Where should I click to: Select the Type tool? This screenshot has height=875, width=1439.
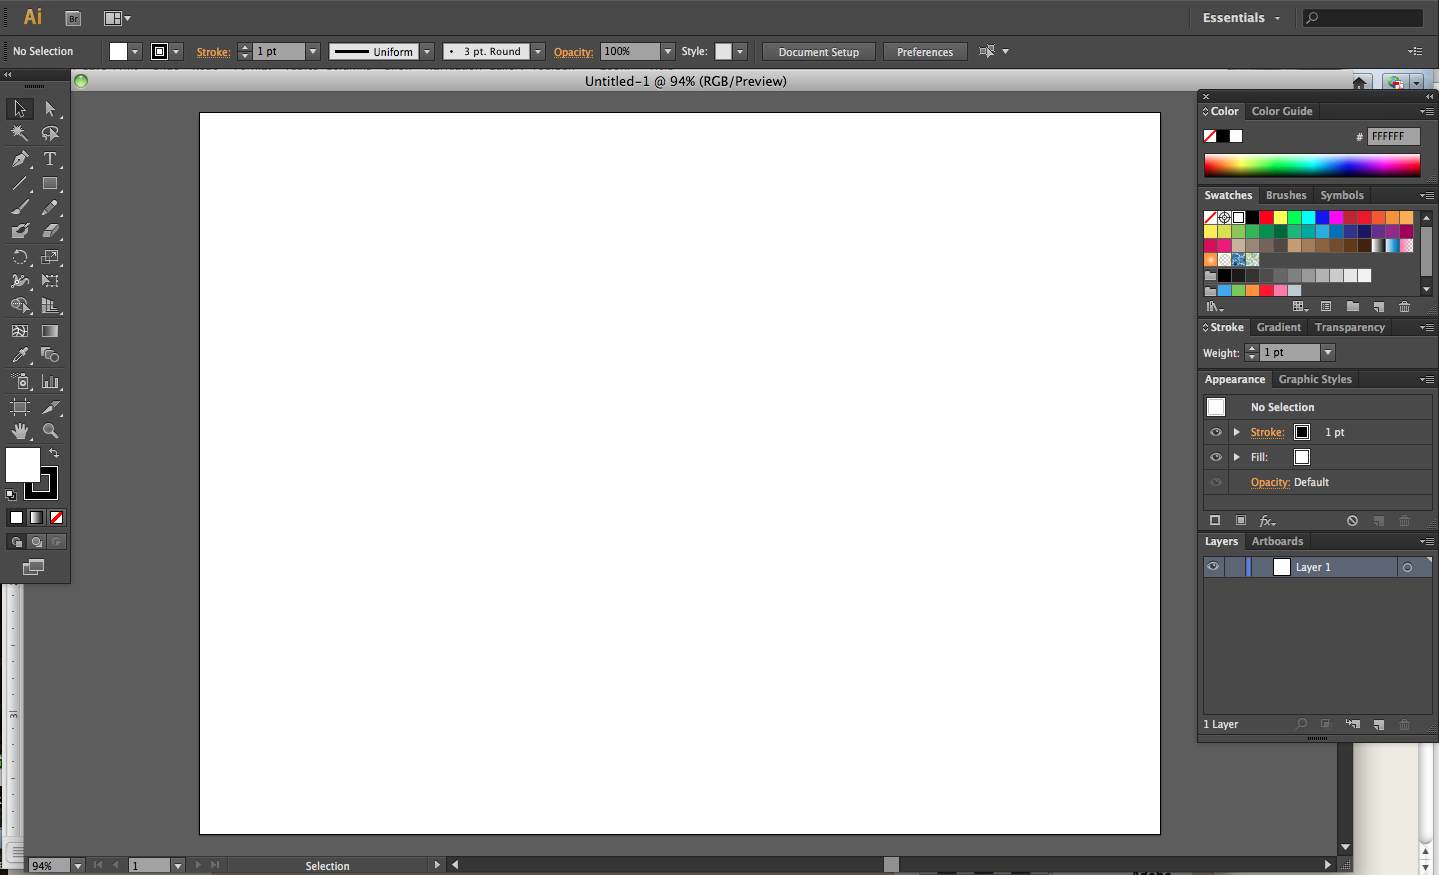(49, 158)
